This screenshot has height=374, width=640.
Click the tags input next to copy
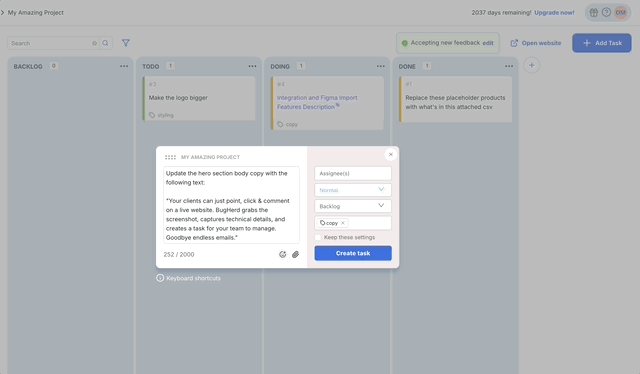coord(369,223)
